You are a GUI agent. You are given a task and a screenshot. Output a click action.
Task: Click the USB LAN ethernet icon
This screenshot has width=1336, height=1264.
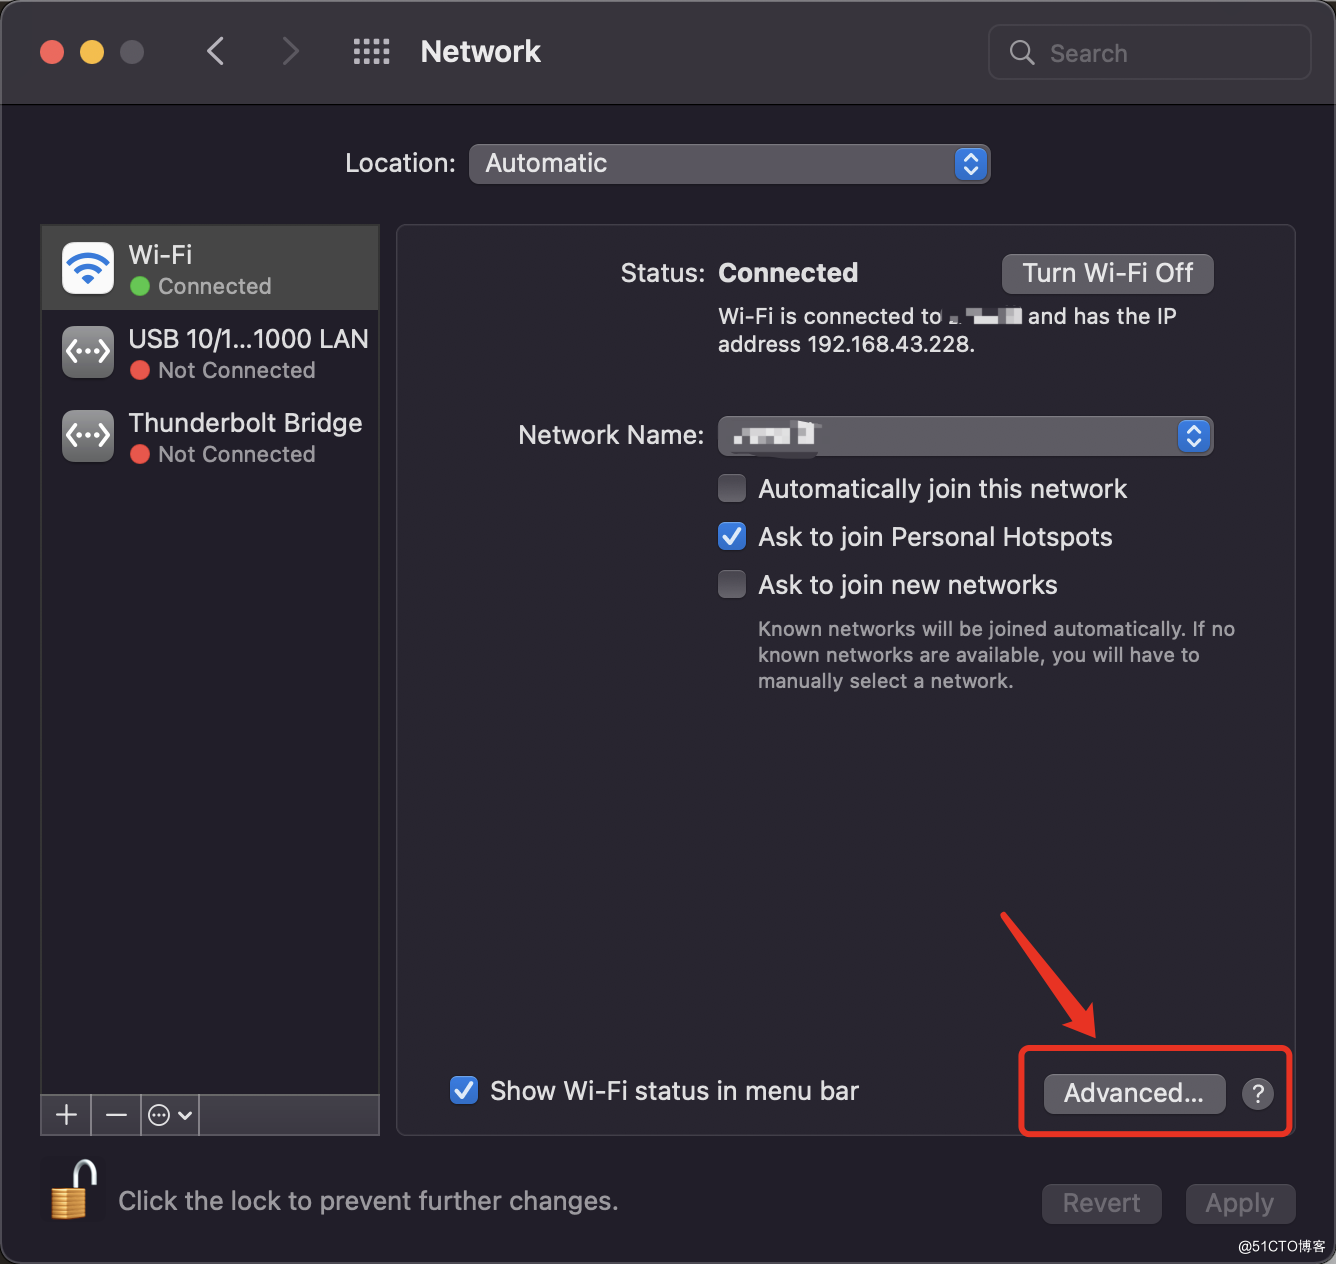coord(88,352)
